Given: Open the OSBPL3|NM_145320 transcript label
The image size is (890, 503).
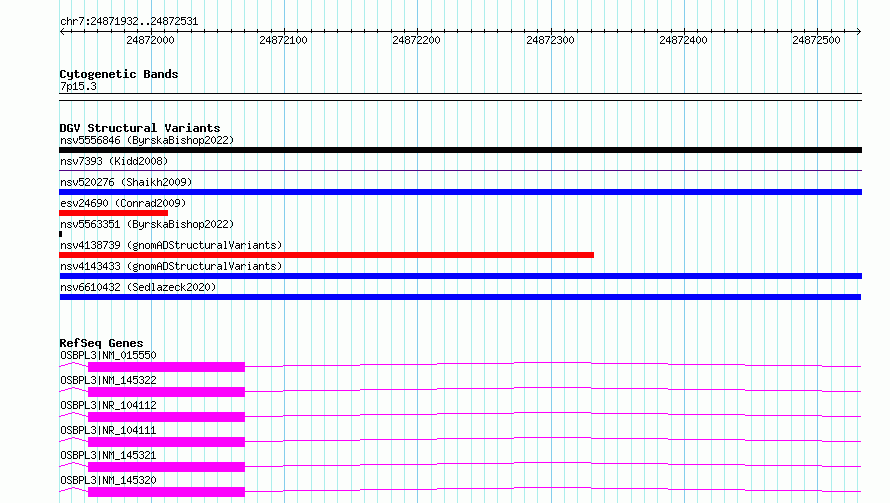Looking at the screenshot, I should tap(108, 480).
